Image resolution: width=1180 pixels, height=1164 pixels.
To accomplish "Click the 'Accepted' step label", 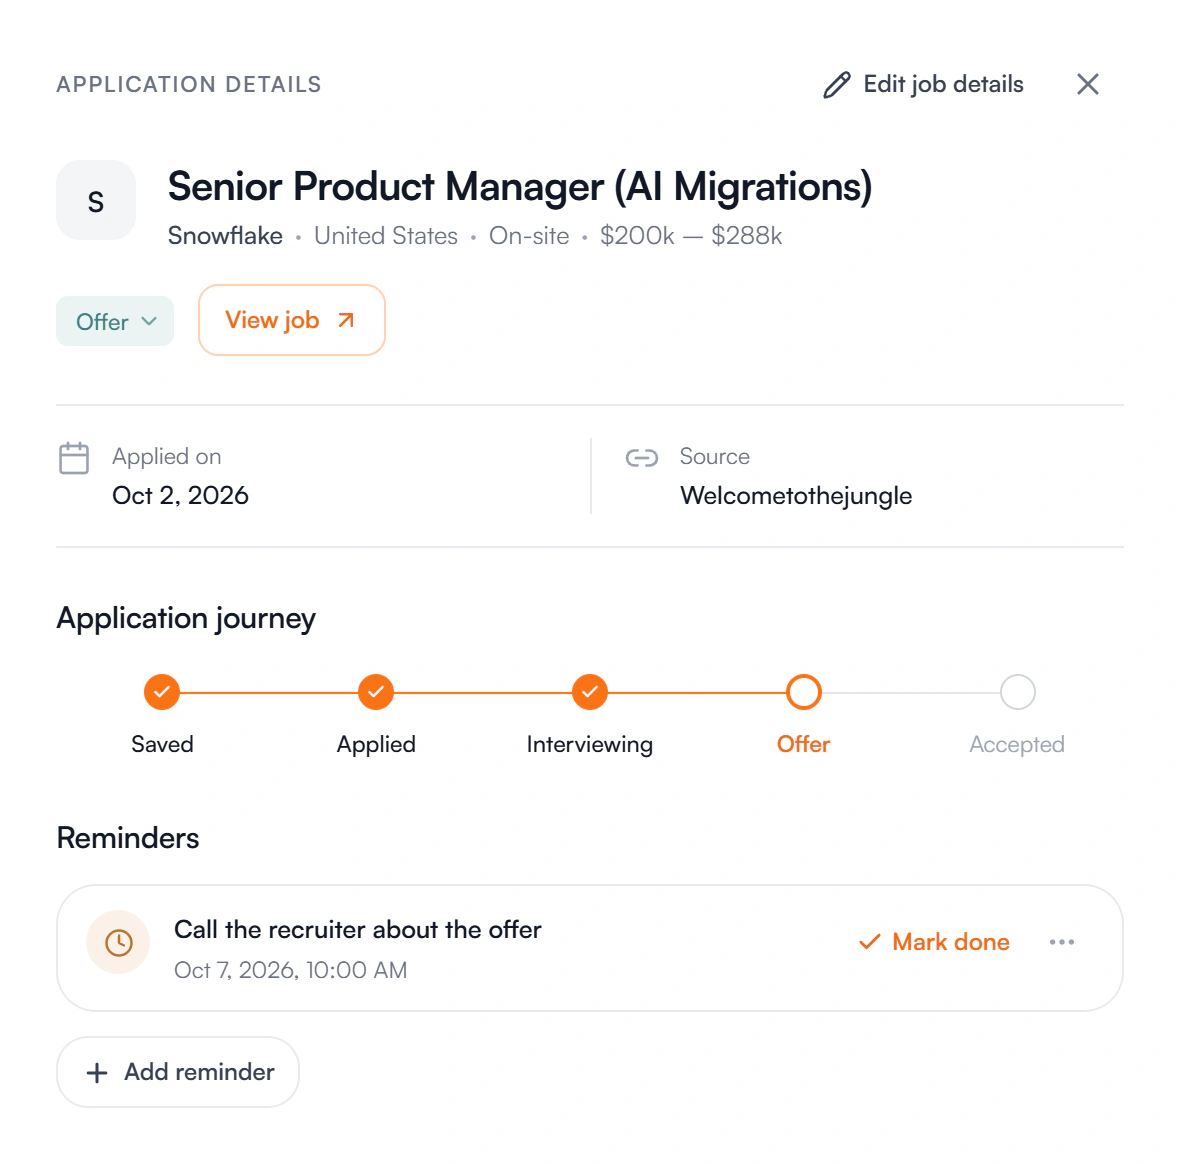I will (x=1017, y=745).
